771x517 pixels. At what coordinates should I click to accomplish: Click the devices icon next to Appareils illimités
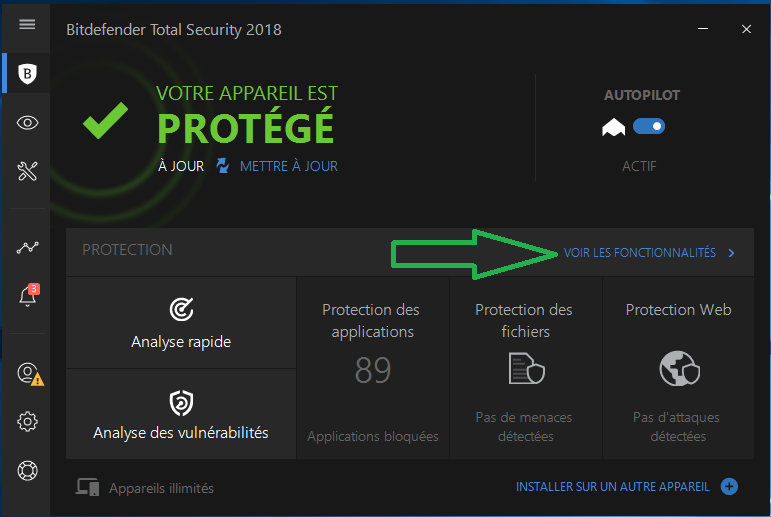pyautogui.click(x=88, y=487)
